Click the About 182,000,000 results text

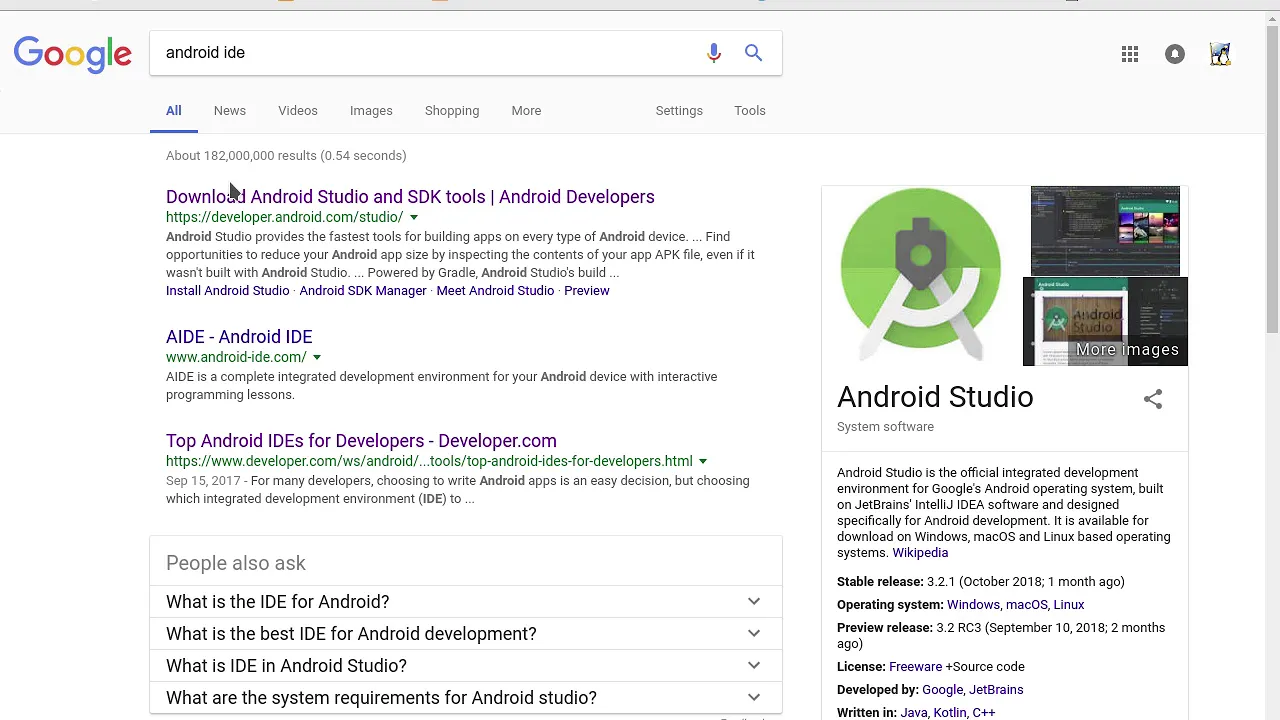point(286,156)
